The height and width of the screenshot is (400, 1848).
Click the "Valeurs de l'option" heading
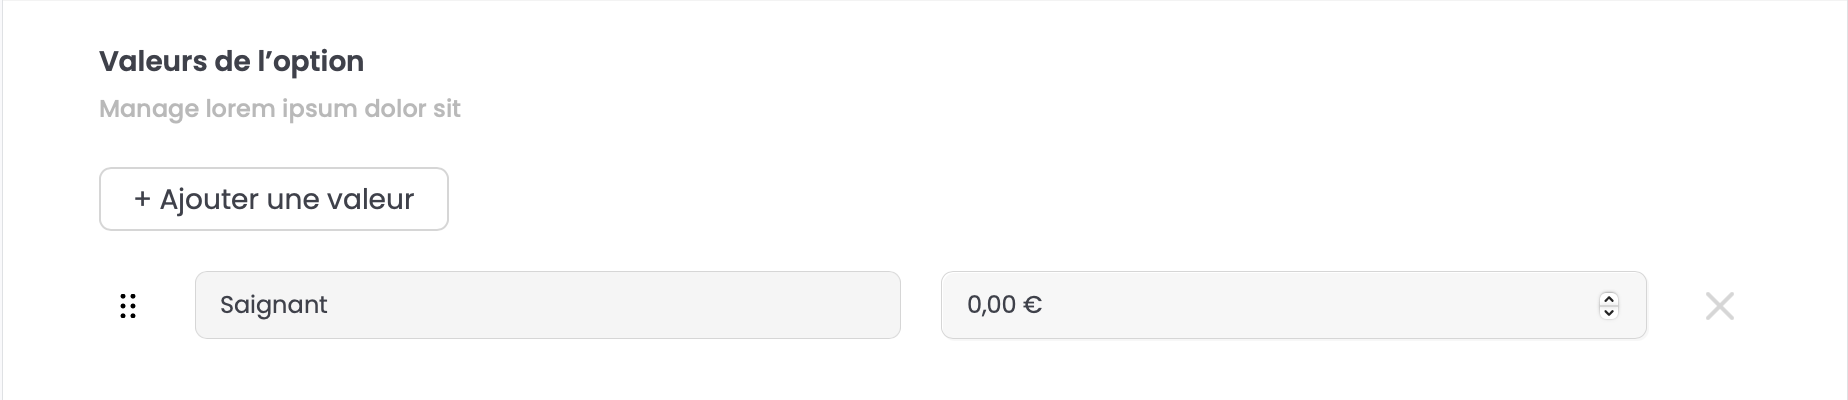tap(231, 62)
